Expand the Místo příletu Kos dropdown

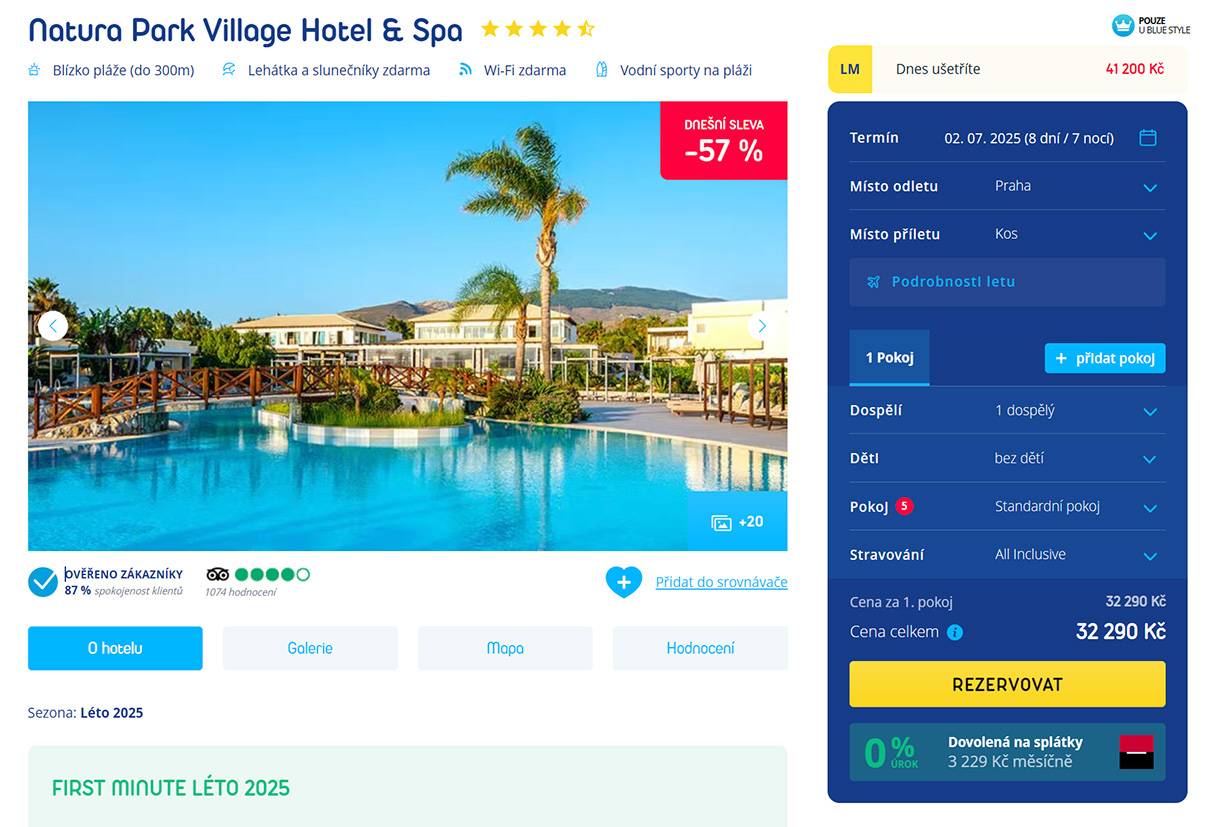click(x=1007, y=234)
